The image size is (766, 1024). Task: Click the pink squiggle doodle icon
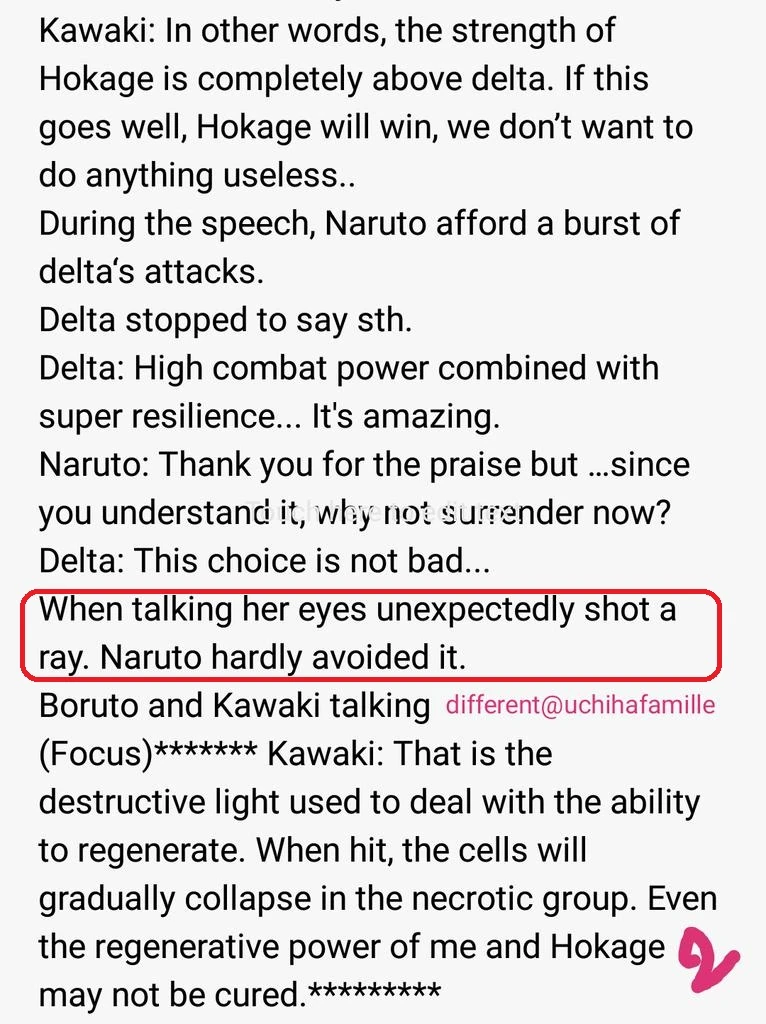[x=709, y=961]
